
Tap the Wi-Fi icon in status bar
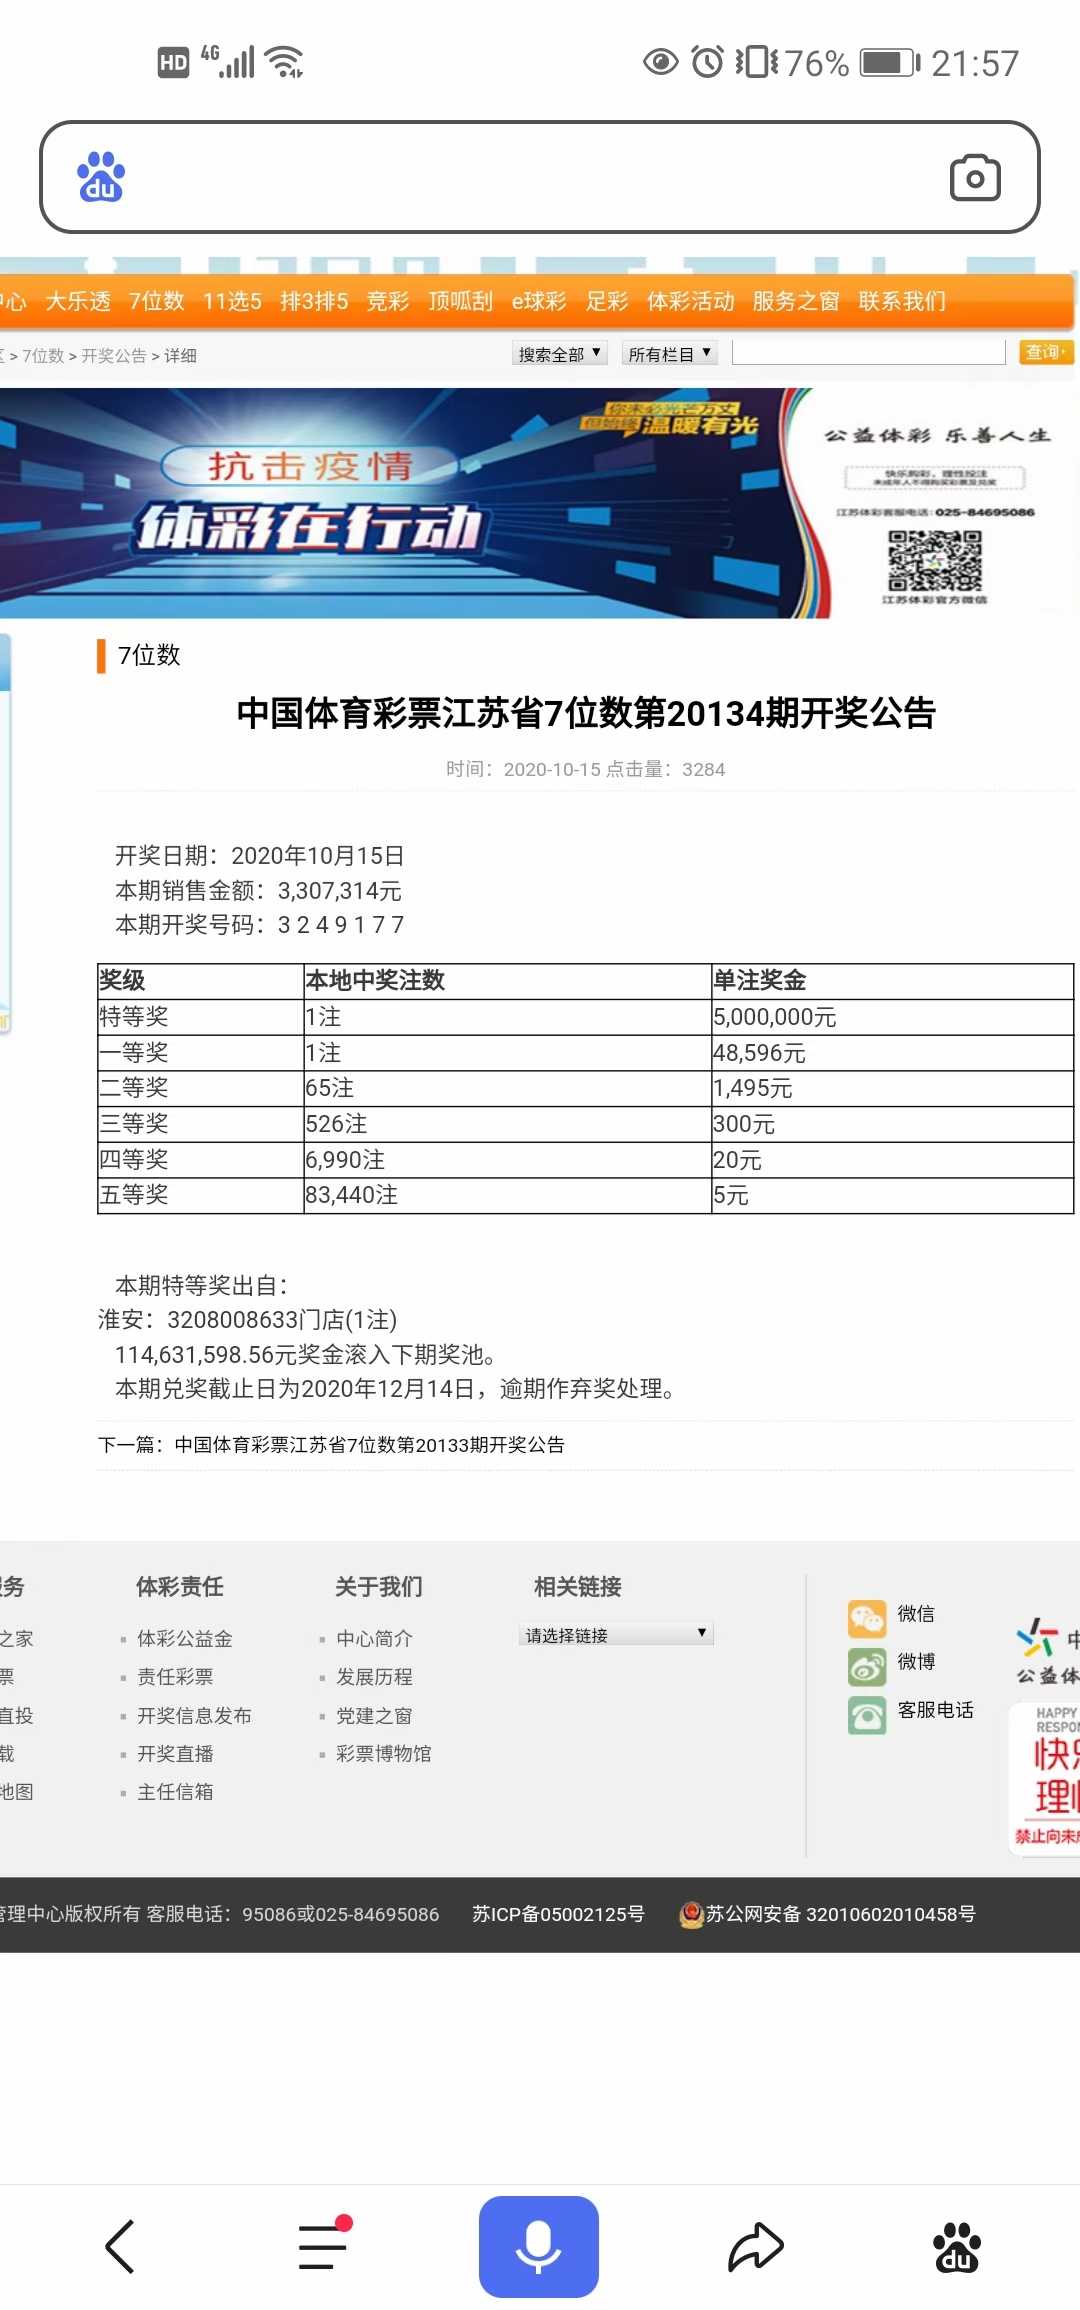(285, 62)
